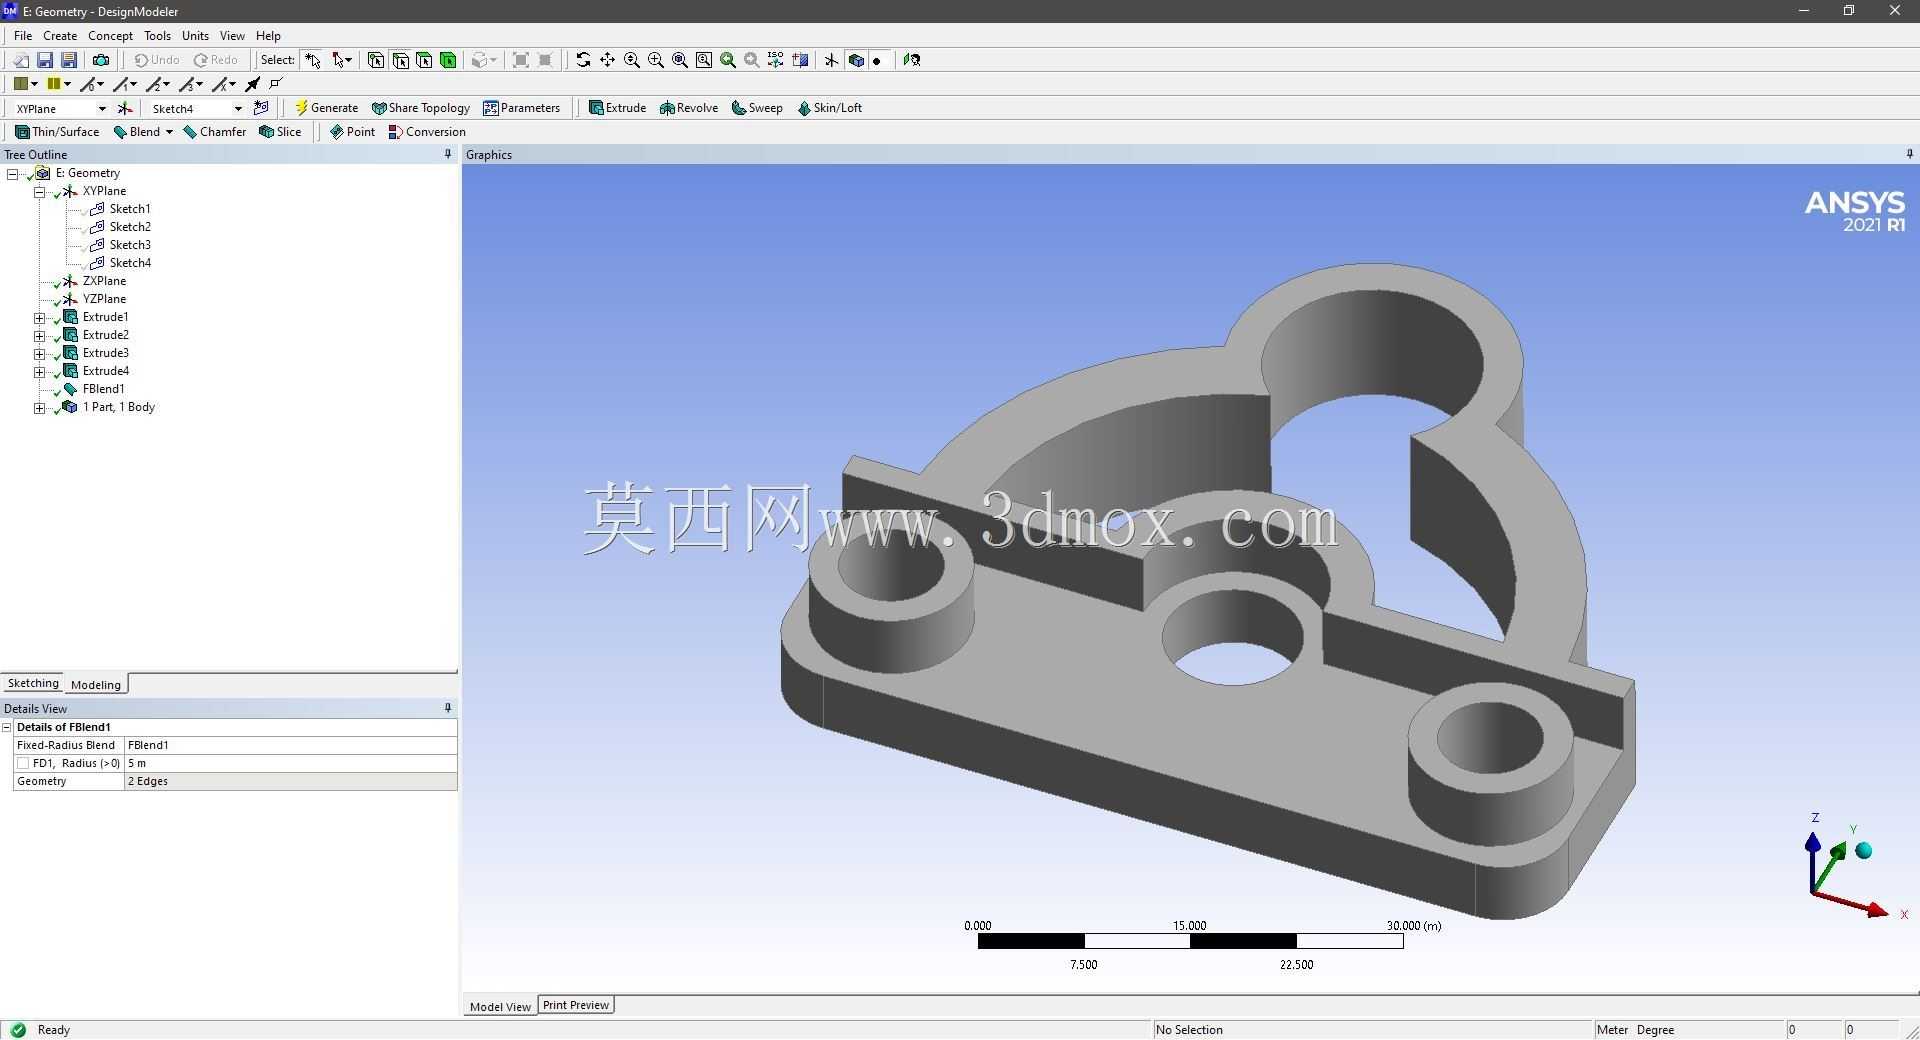Collapse the XYPlane tree node
Image resolution: width=1920 pixels, height=1040 pixels.
pyautogui.click(x=40, y=191)
